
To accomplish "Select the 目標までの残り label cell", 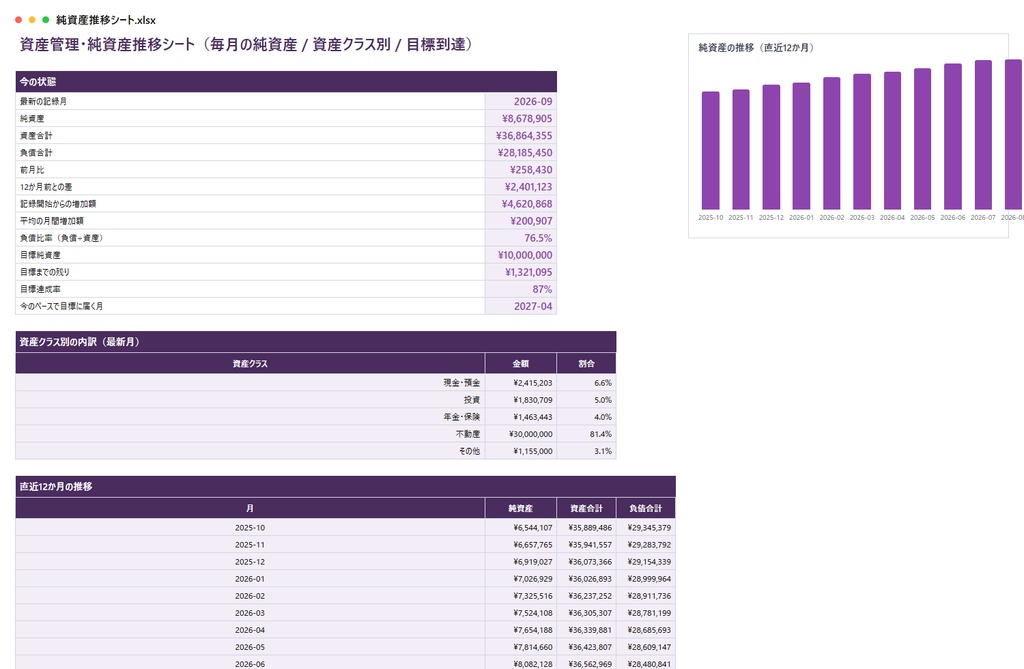I will coord(250,272).
